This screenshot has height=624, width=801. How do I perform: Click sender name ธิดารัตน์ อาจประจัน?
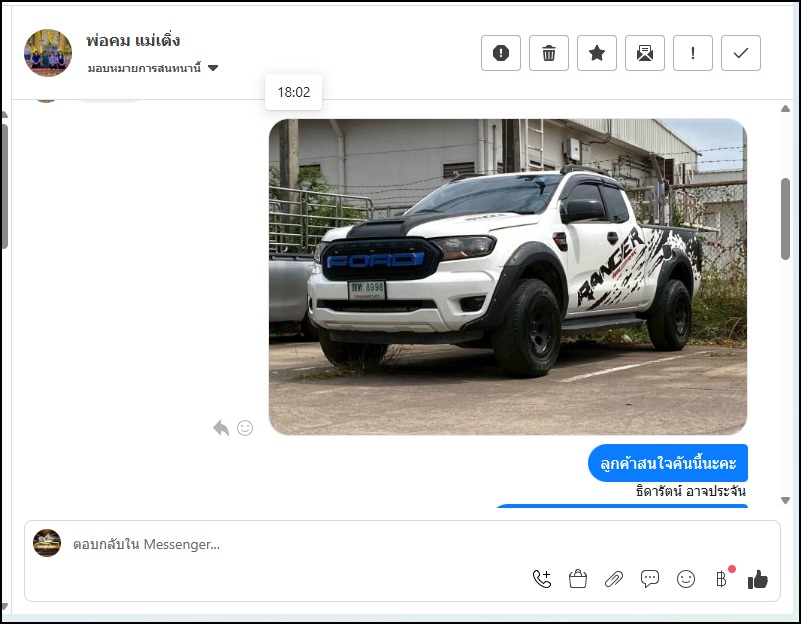pyautogui.click(x=691, y=491)
